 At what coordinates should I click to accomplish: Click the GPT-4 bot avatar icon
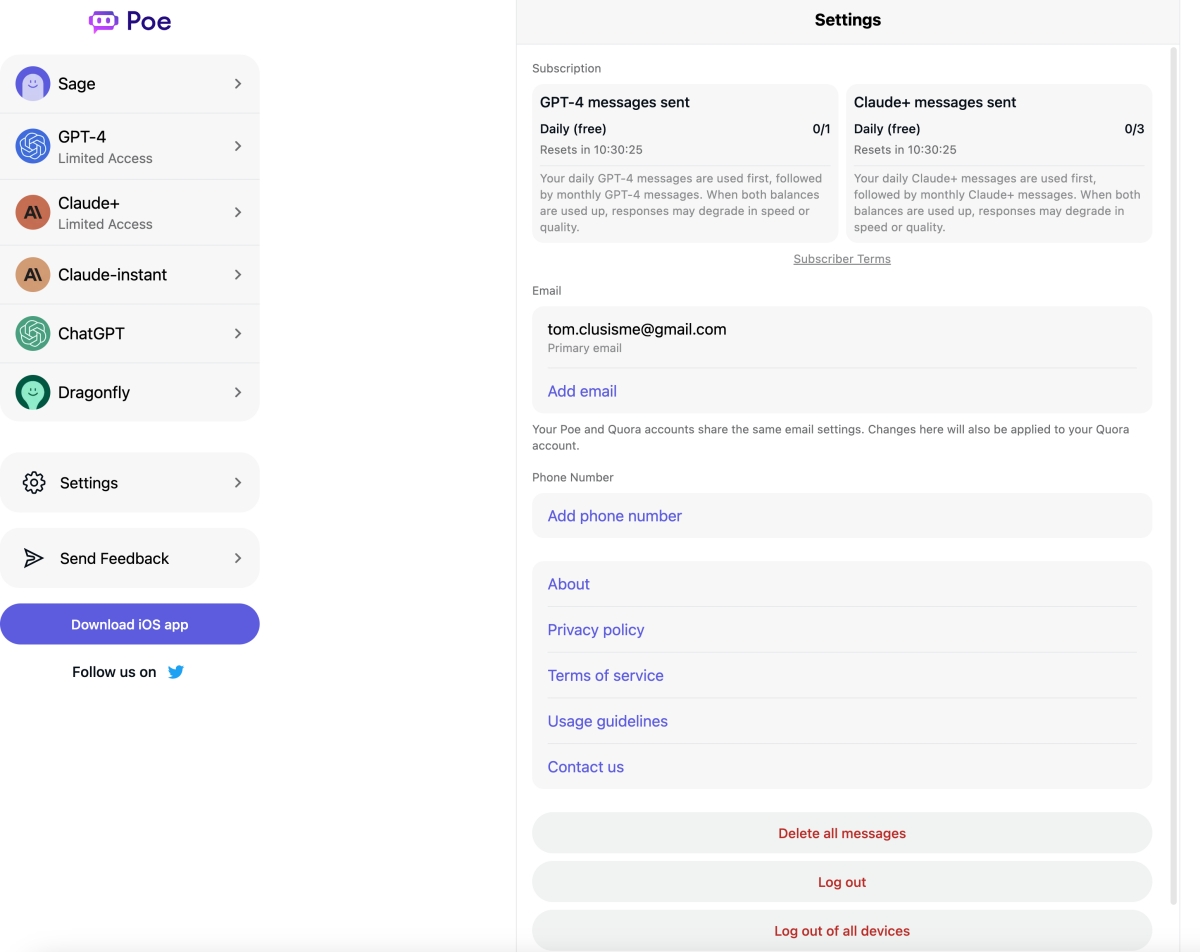(33, 146)
